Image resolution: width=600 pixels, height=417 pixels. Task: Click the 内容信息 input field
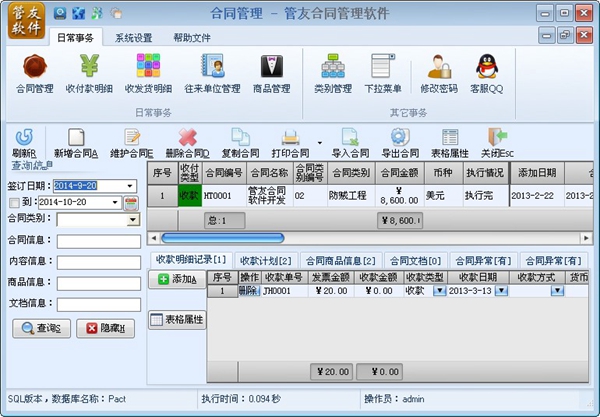99,263
